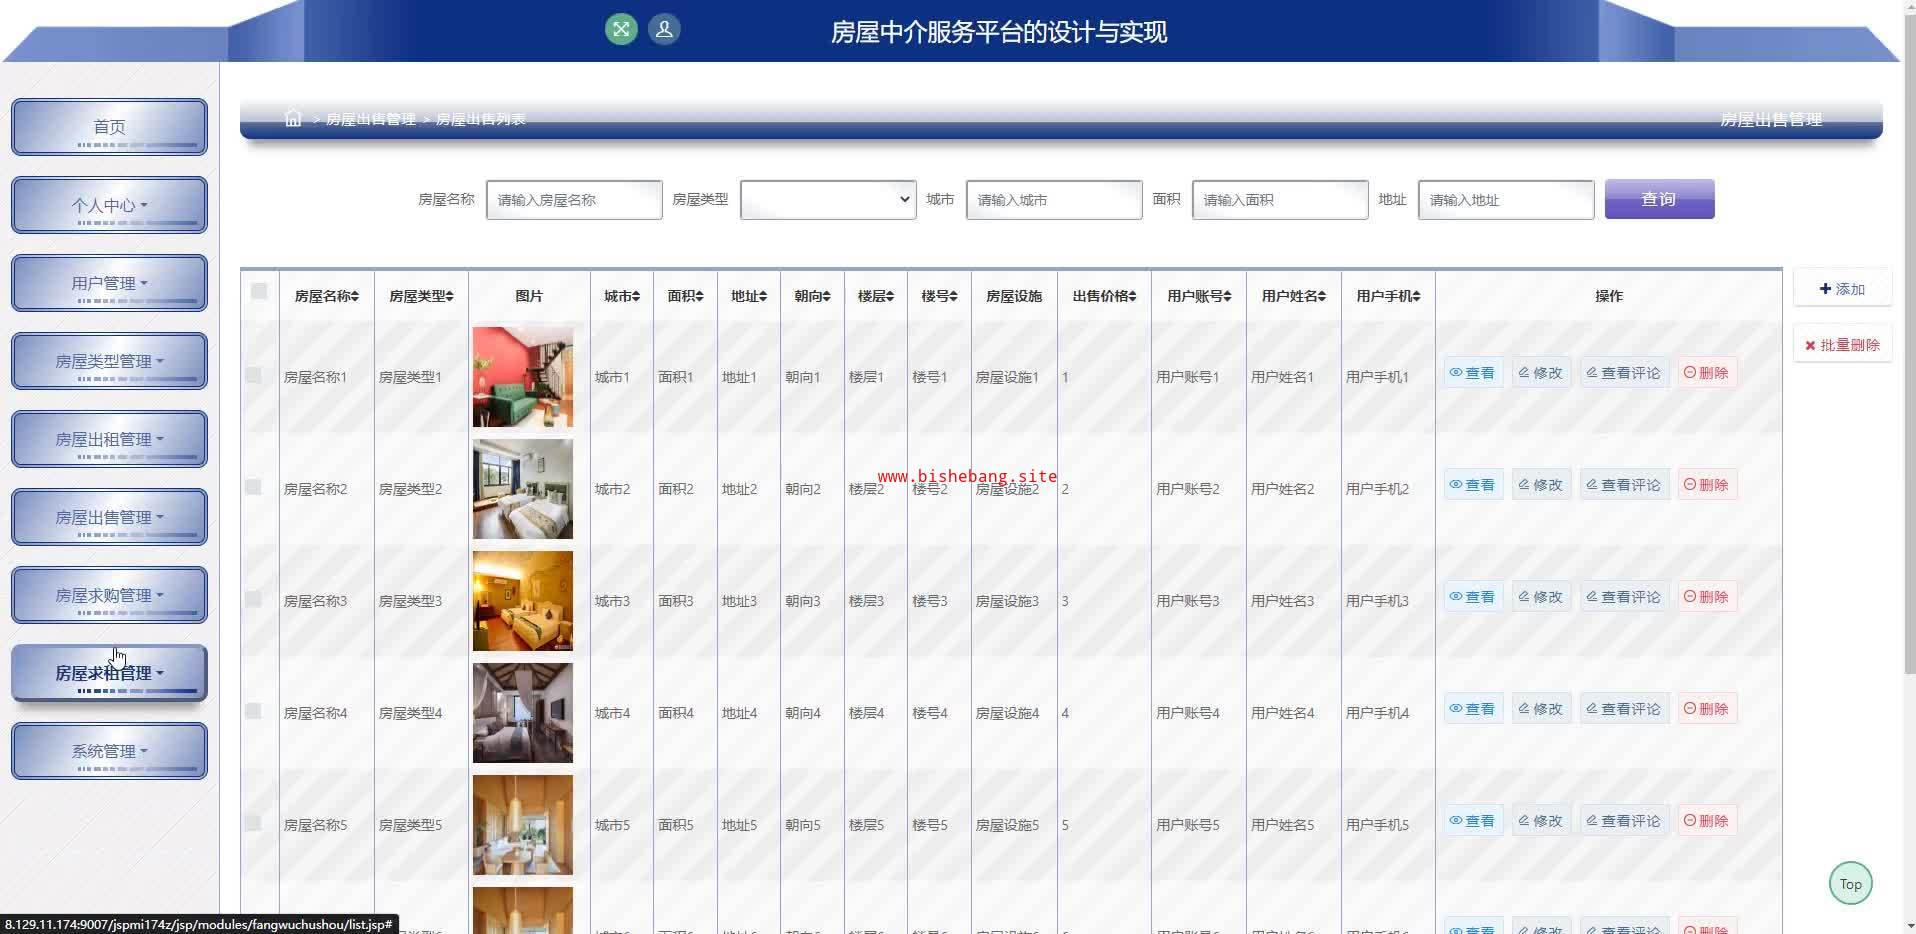Screen dimensions: 1916x934
Task: Focus the 房屋名称 search input
Action: (x=574, y=199)
